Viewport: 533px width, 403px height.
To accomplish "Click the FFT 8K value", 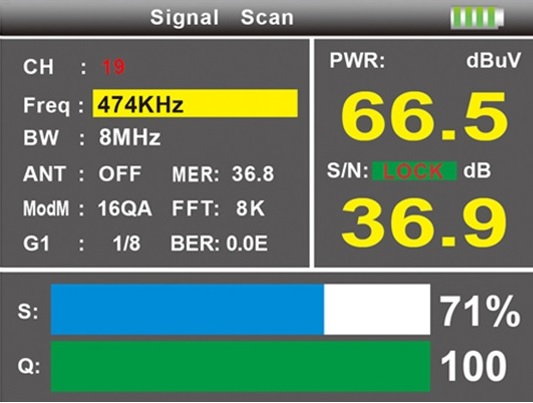I will pos(218,208).
